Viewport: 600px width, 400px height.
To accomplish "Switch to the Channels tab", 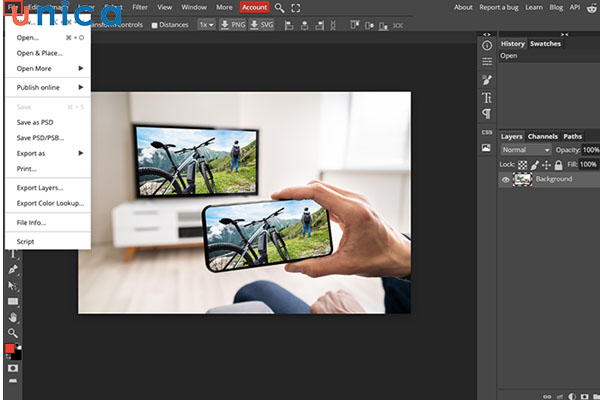I will [543, 136].
